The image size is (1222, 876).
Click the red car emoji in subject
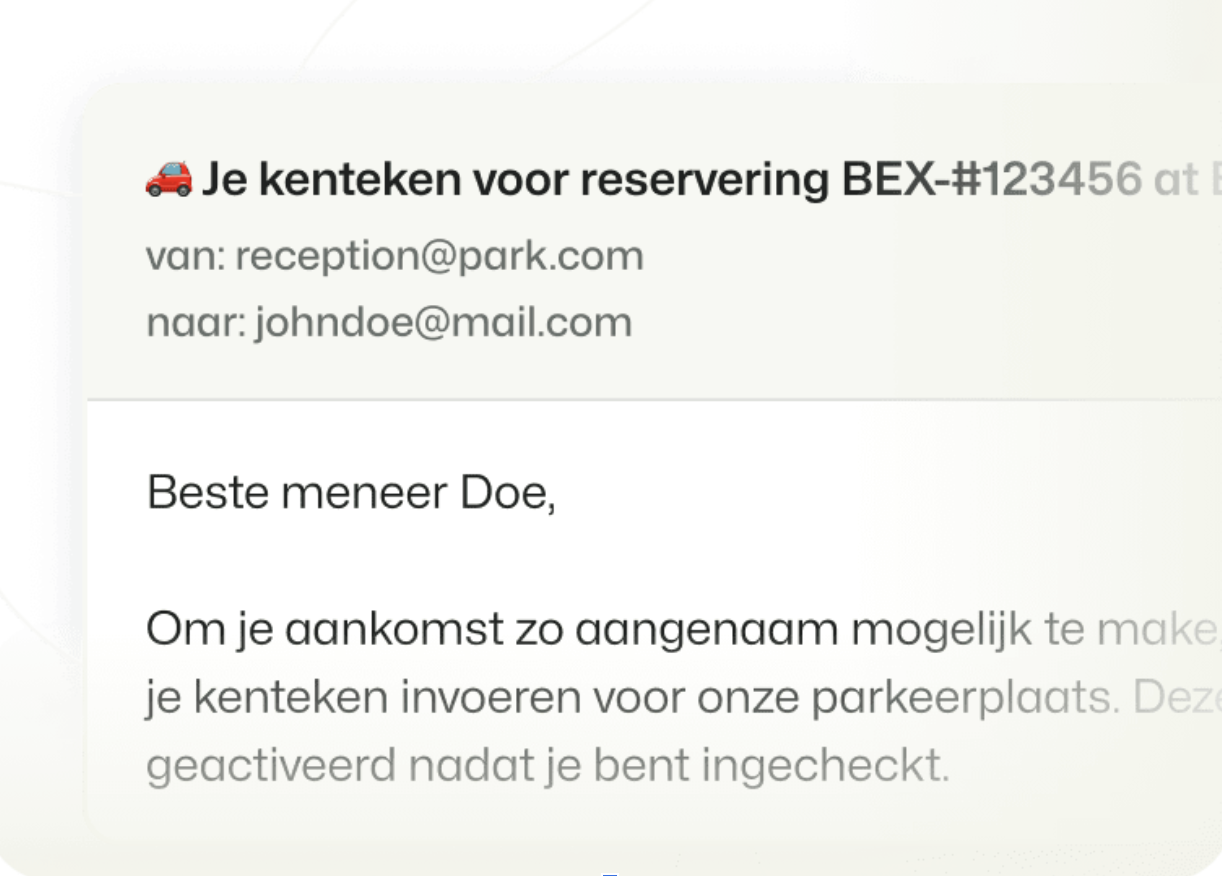tap(169, 180)
